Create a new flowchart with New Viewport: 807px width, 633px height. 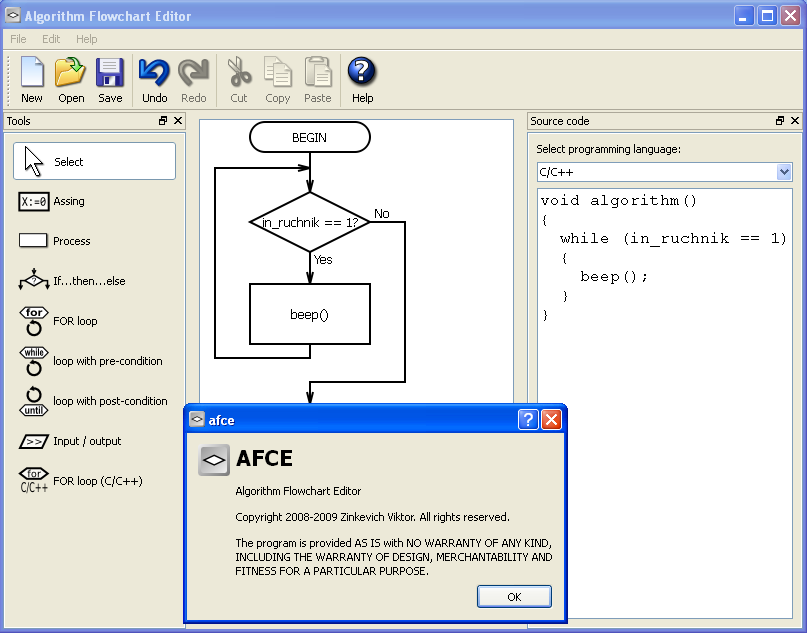(x=31, y=78)
